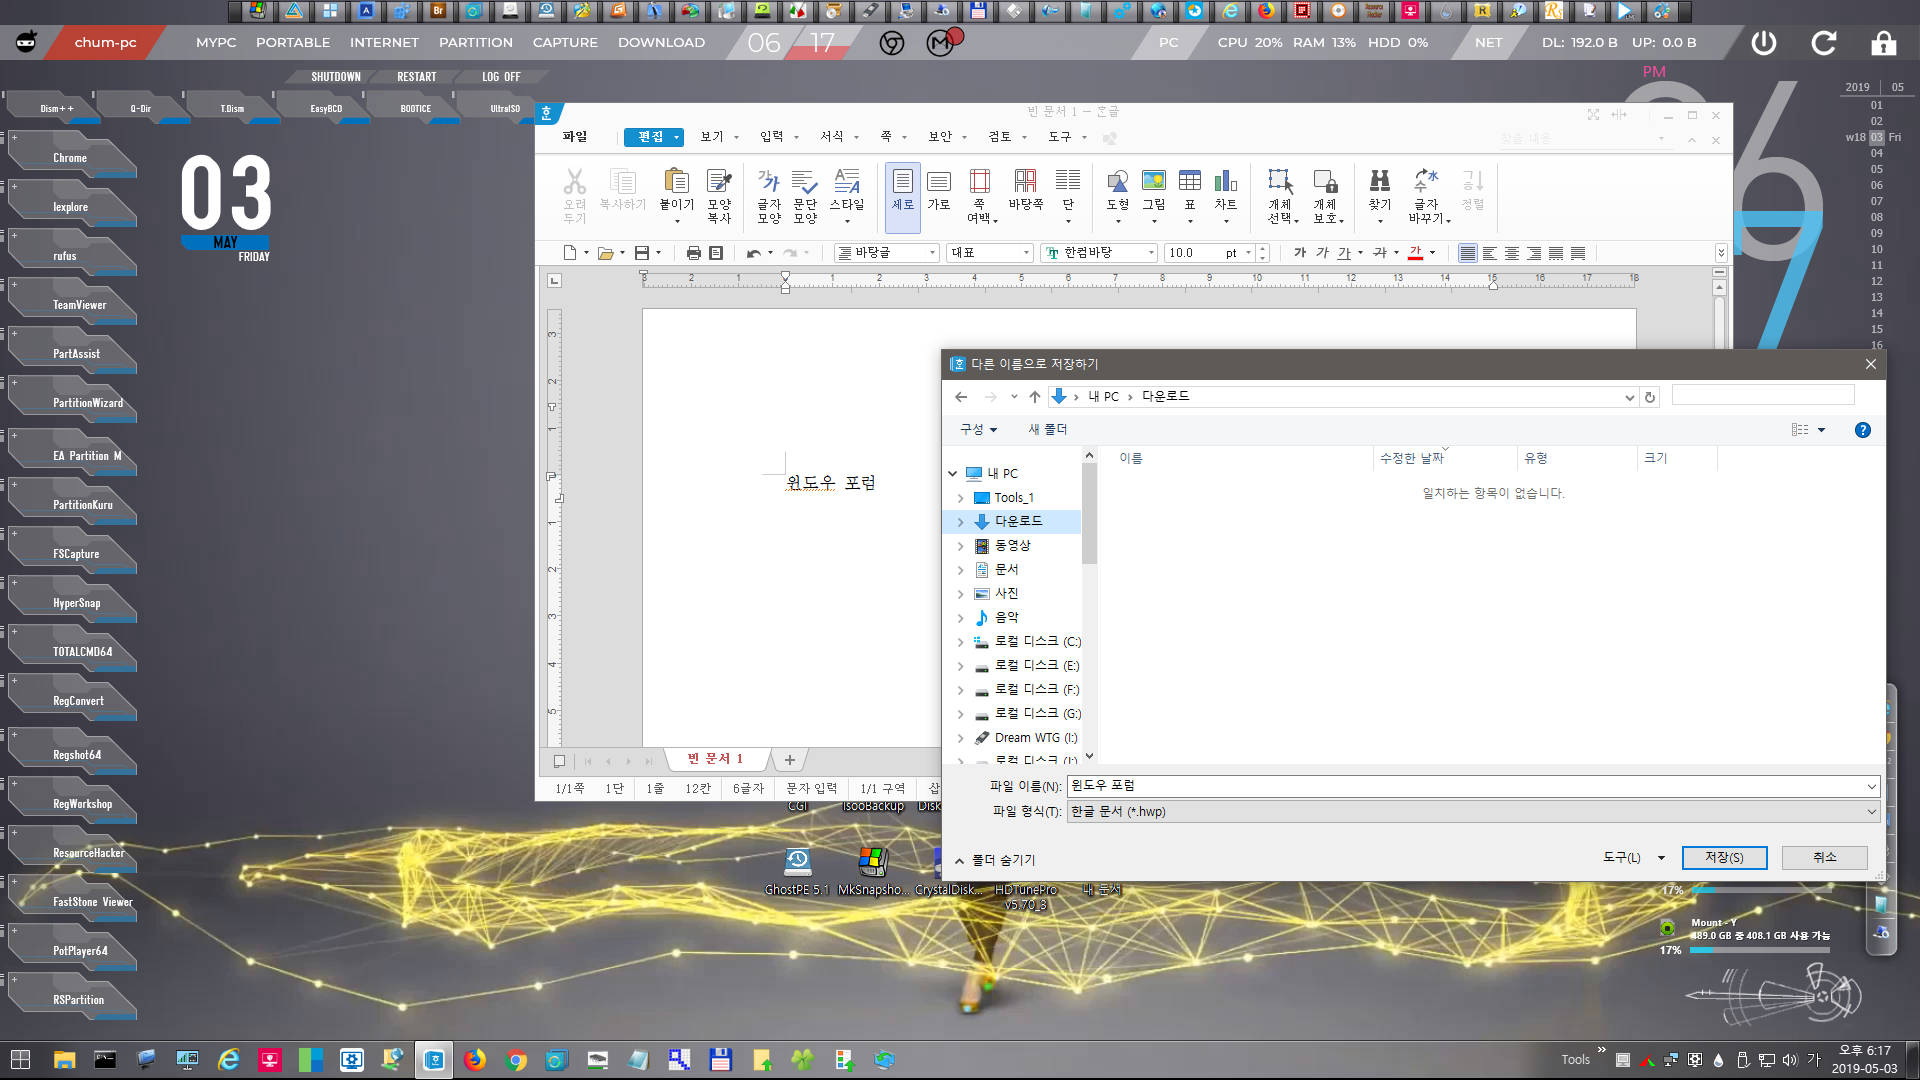Open the 서식 menu

click(x=839, y=137)
